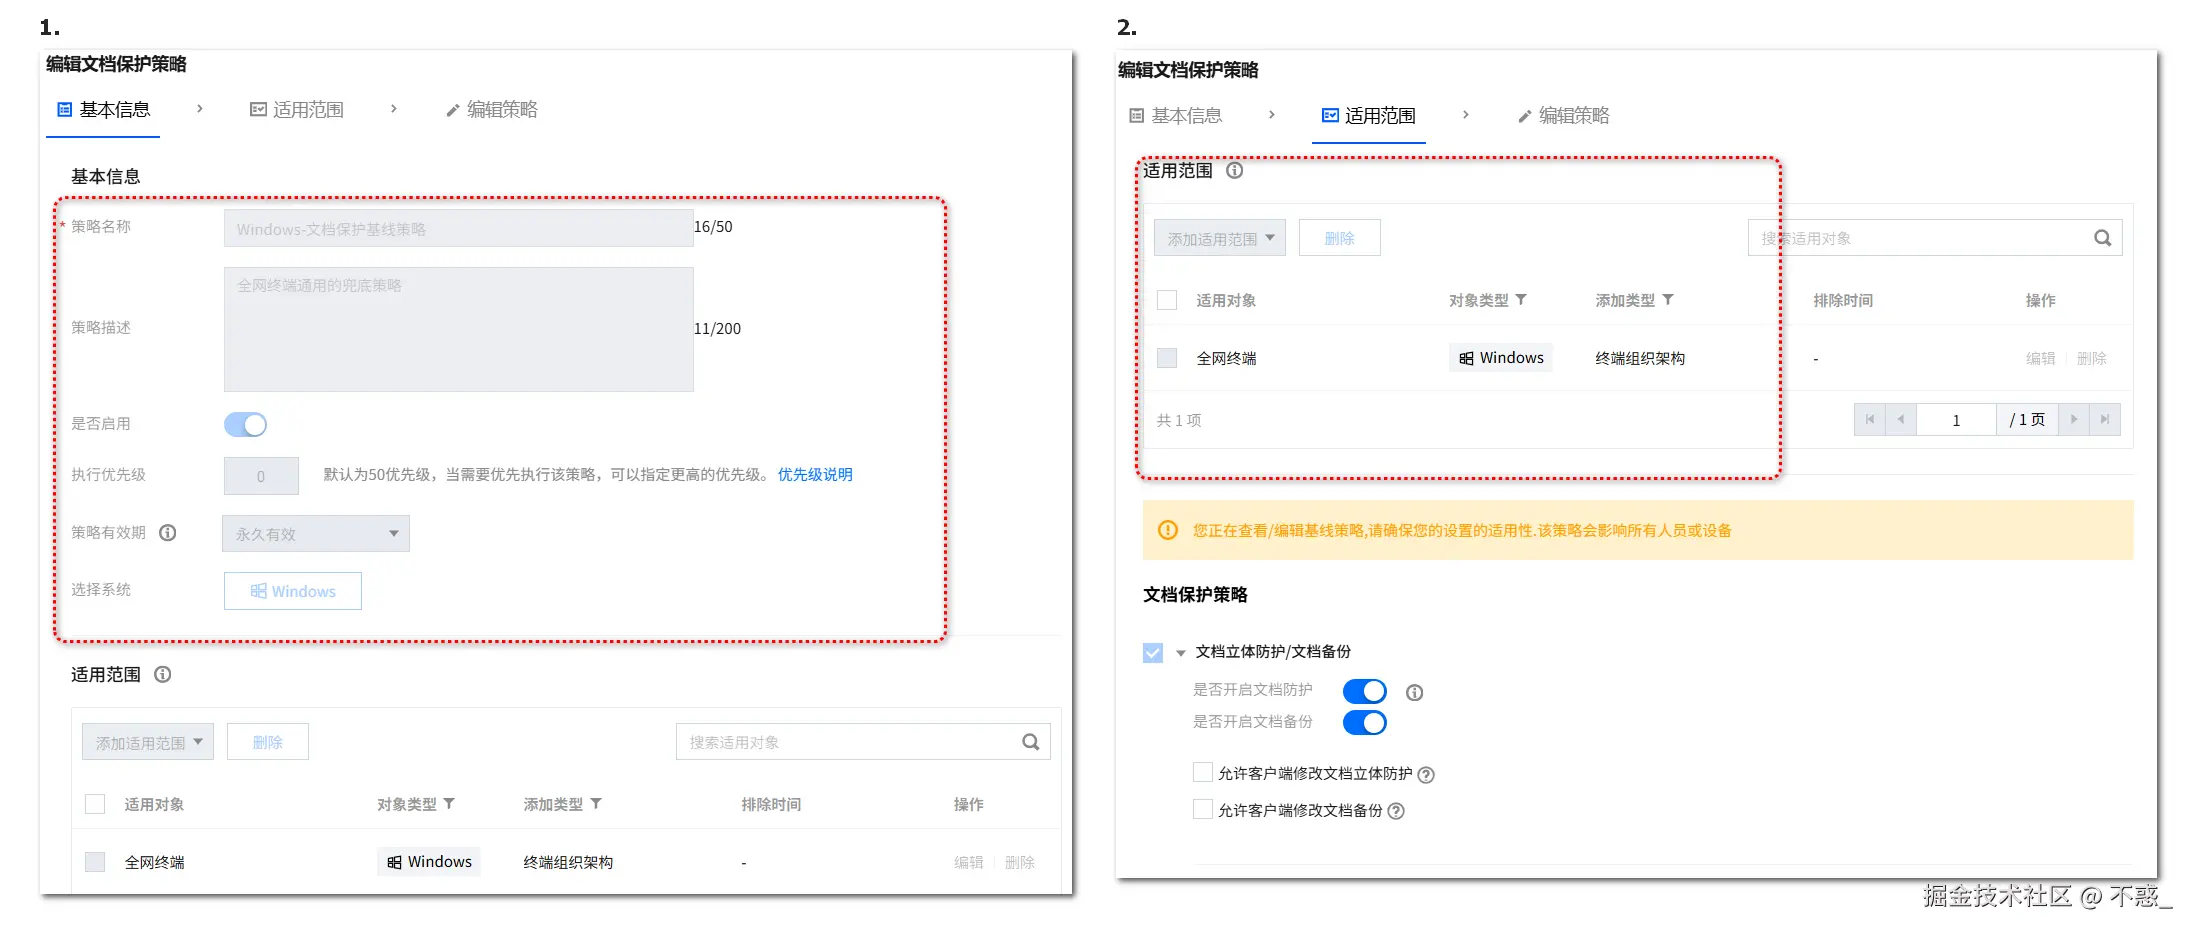2198x935 pixels.
Task: Click Windows tag in panel 2 row
Action: [x=1501, y=358]
